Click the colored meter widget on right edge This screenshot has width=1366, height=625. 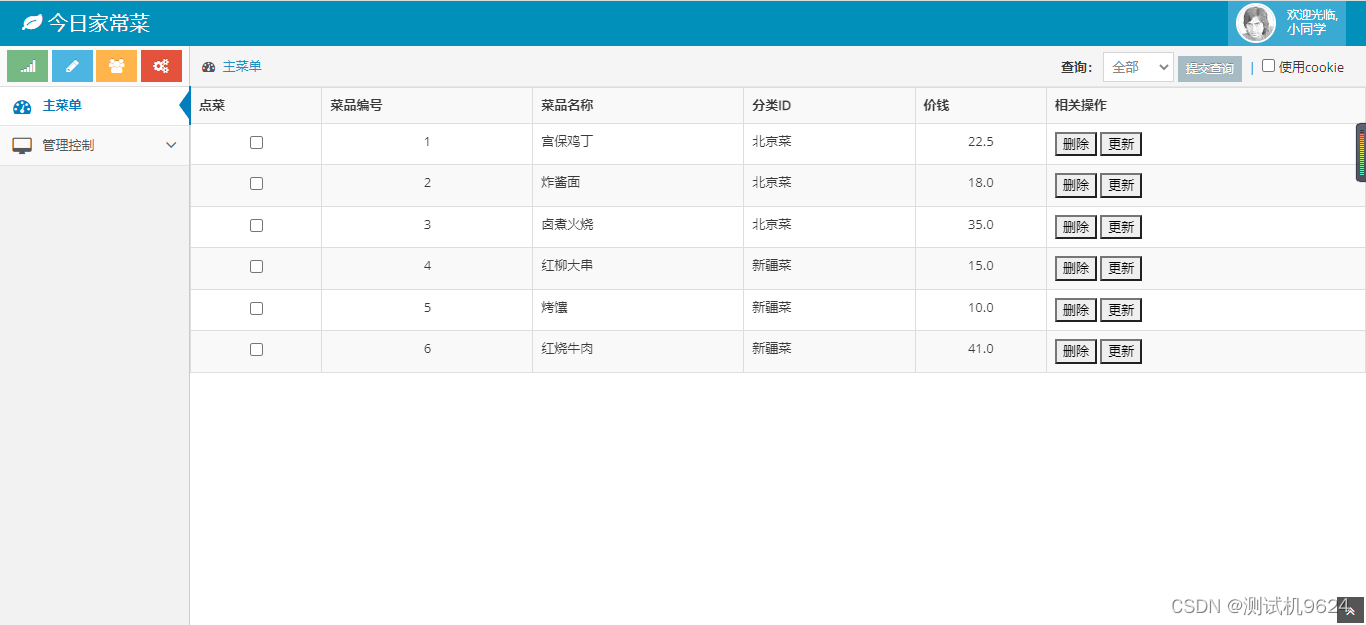point(1361,152)
